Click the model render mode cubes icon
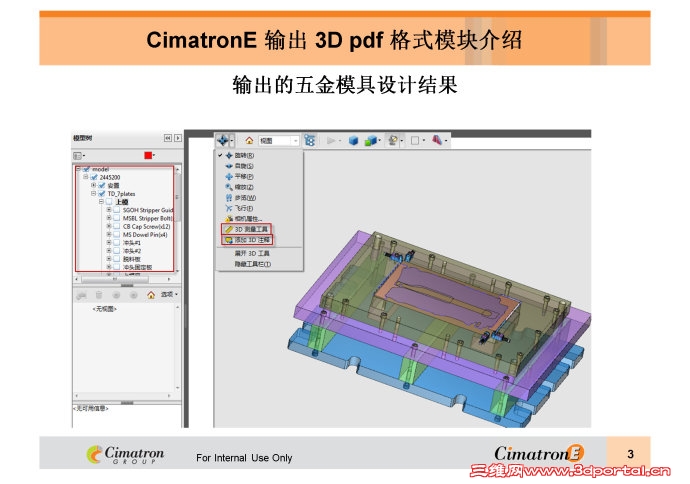Image resolution: width=690 pixels, height=484 pixels. (x=371, y=140)
